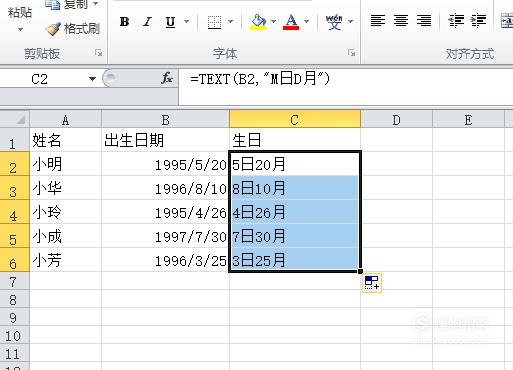Select column A header

tap(65, 120)
